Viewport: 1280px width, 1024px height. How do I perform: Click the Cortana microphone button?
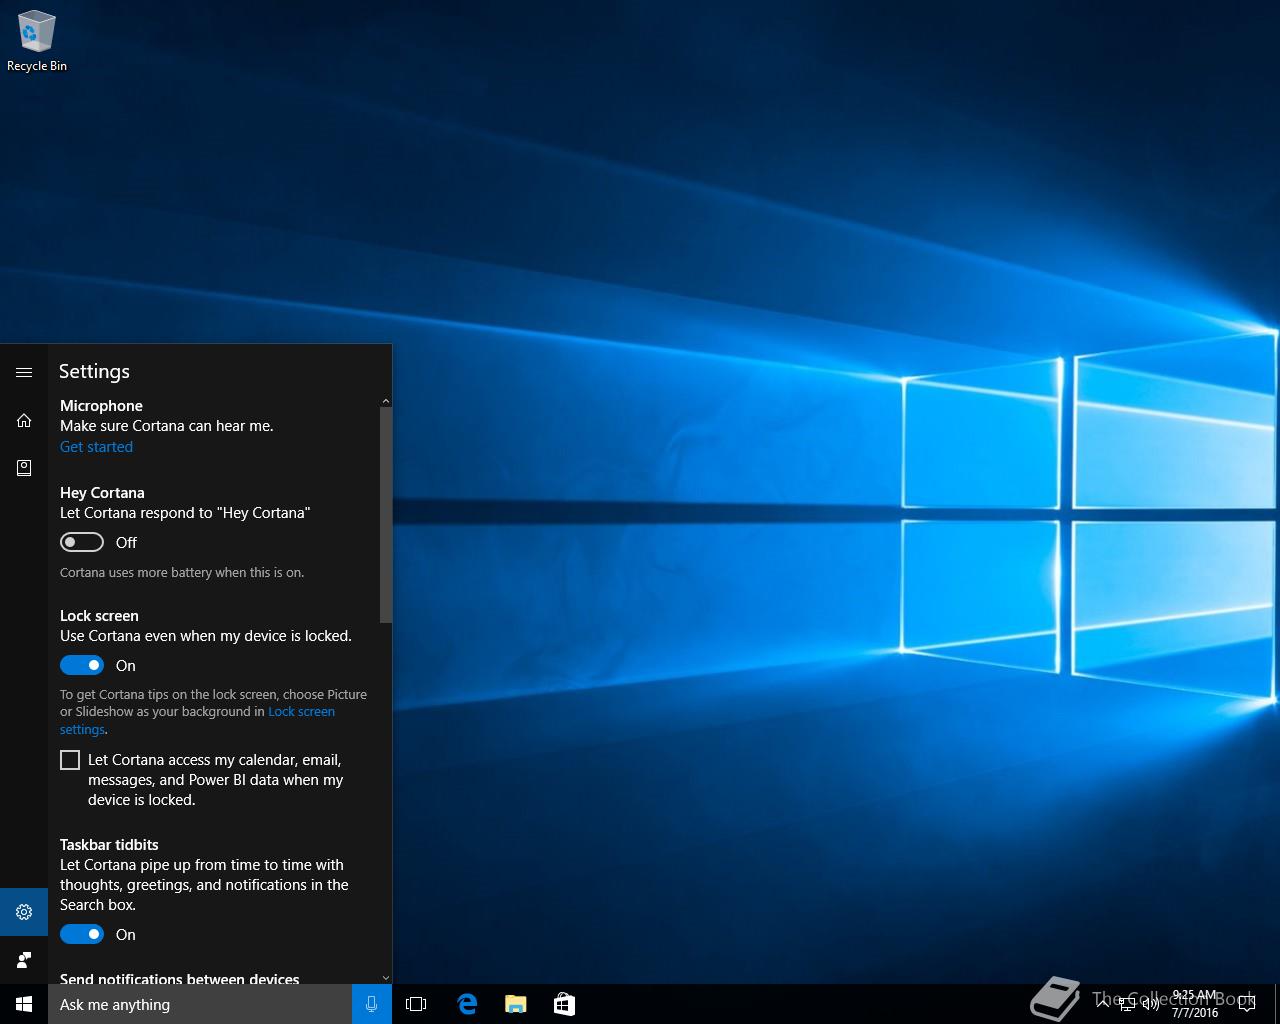pyautogui.click(x=372, y=1004)
